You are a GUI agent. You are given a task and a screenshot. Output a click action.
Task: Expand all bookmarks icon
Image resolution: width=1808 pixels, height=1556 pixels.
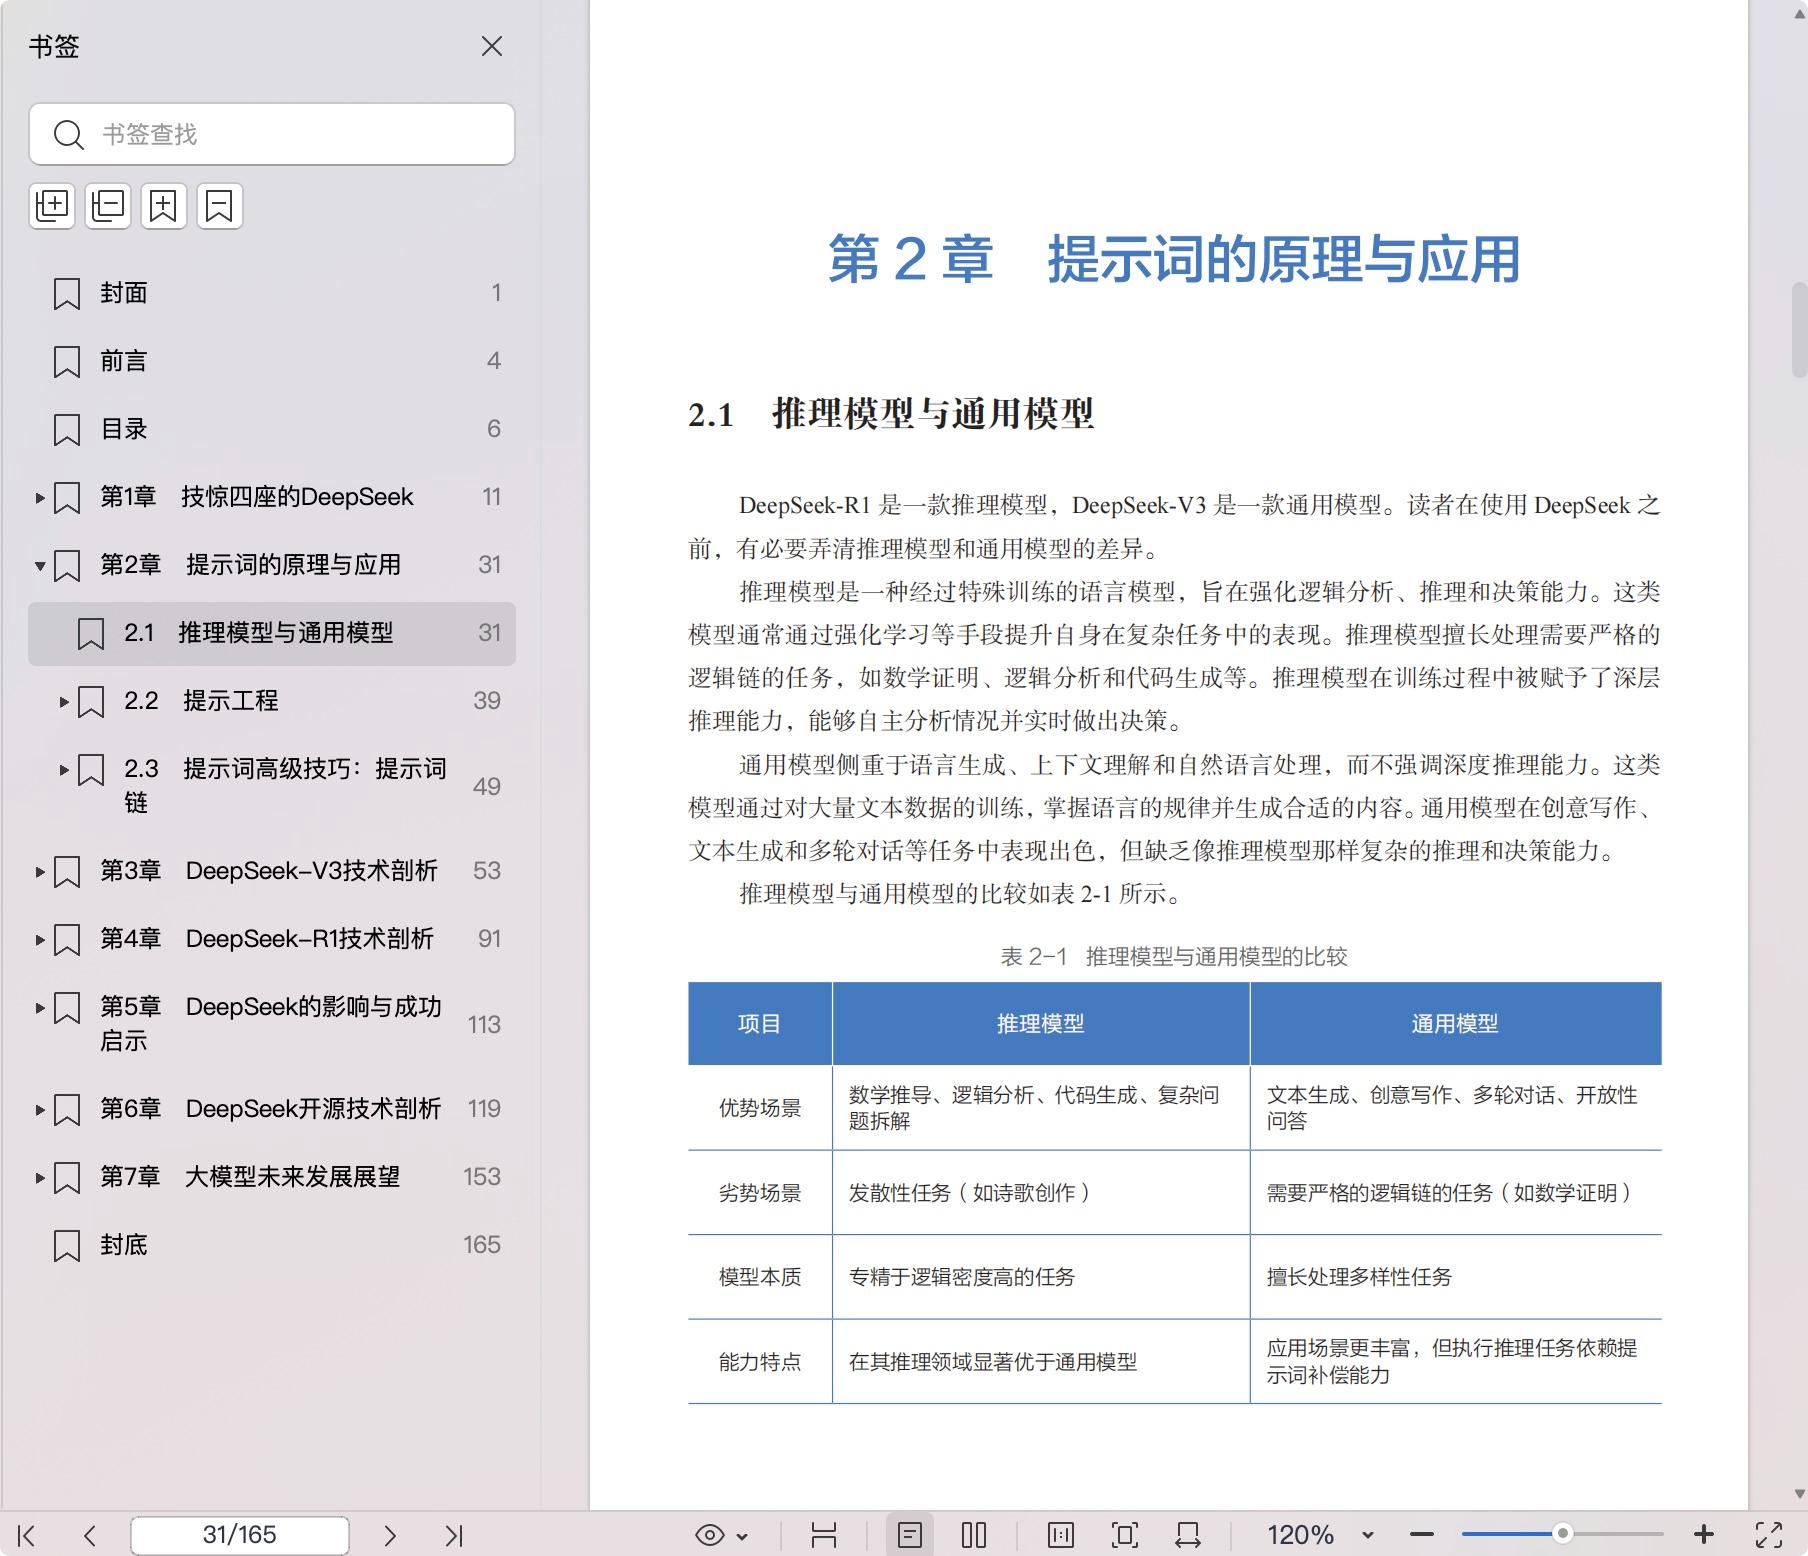[52, 206]
